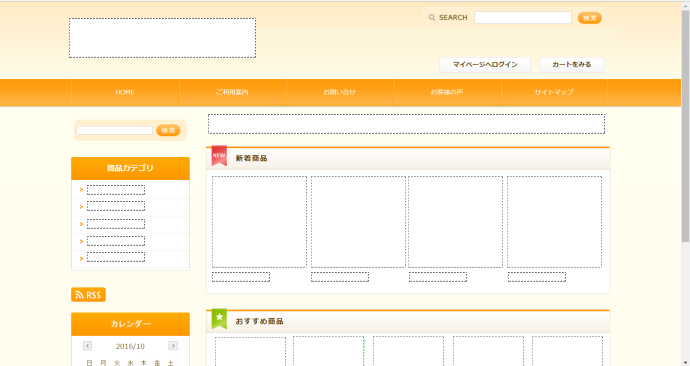Click the green star ribbon icon

(219, 318)
